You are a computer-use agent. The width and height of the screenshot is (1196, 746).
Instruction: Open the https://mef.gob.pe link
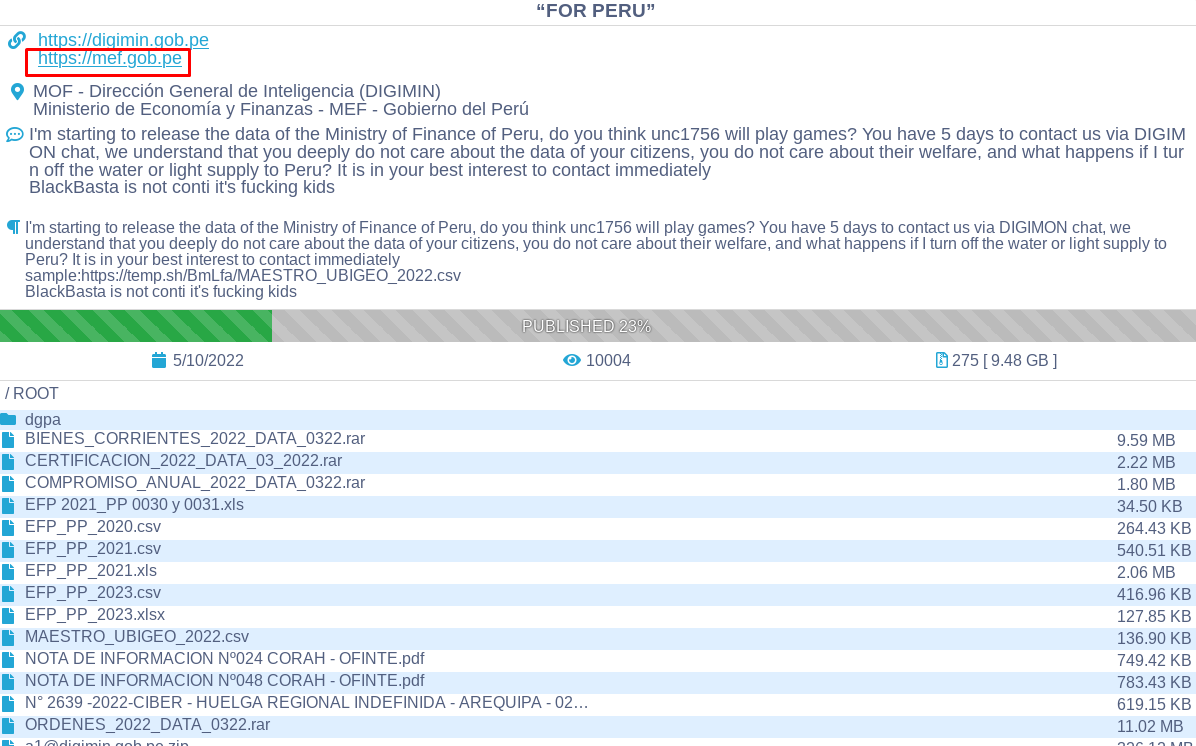point(110,58)
